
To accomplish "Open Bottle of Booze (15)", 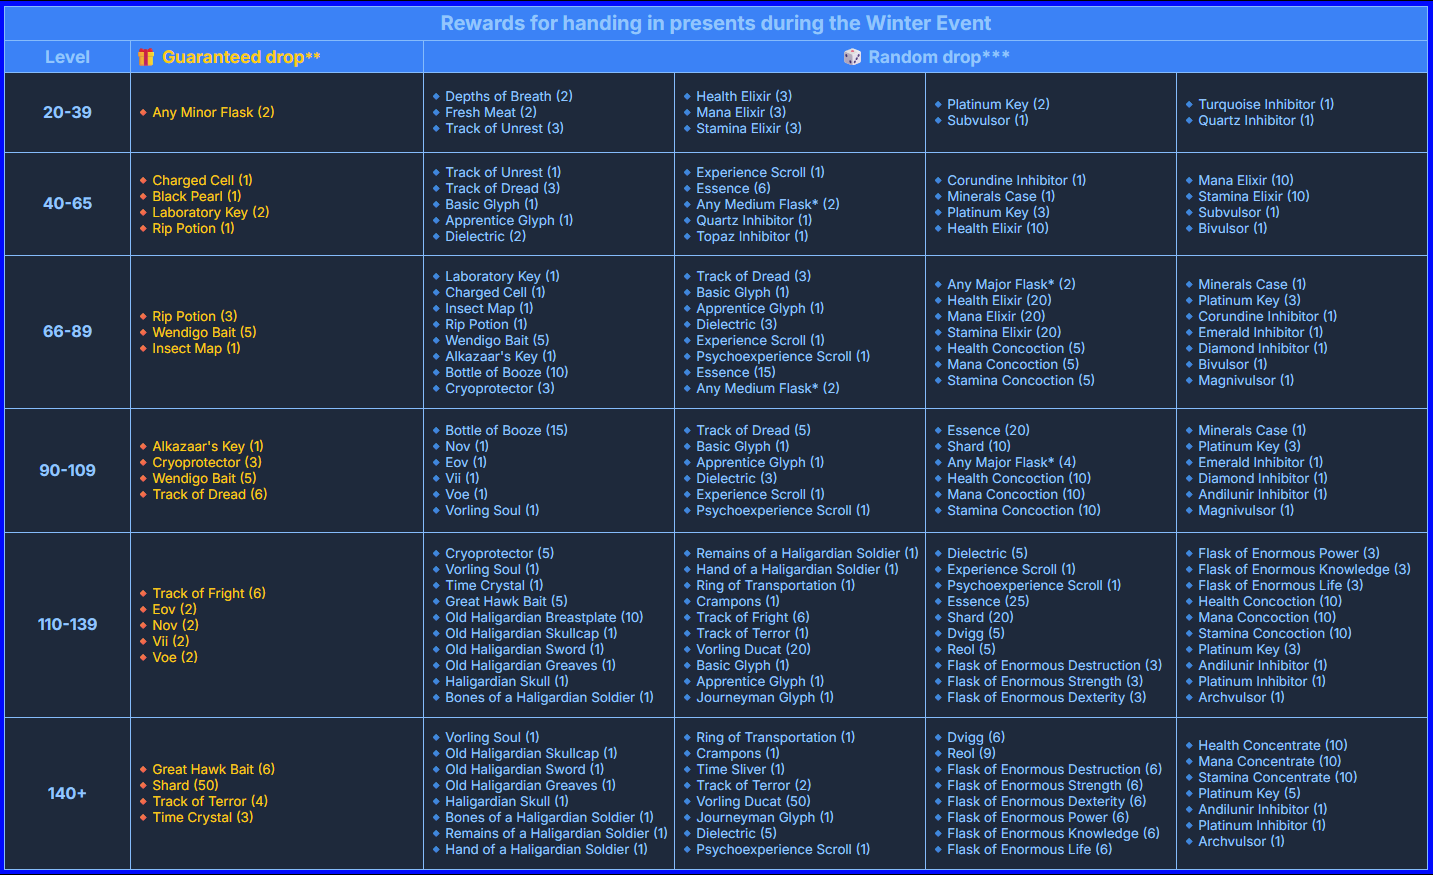I will [x=506, y=430].
